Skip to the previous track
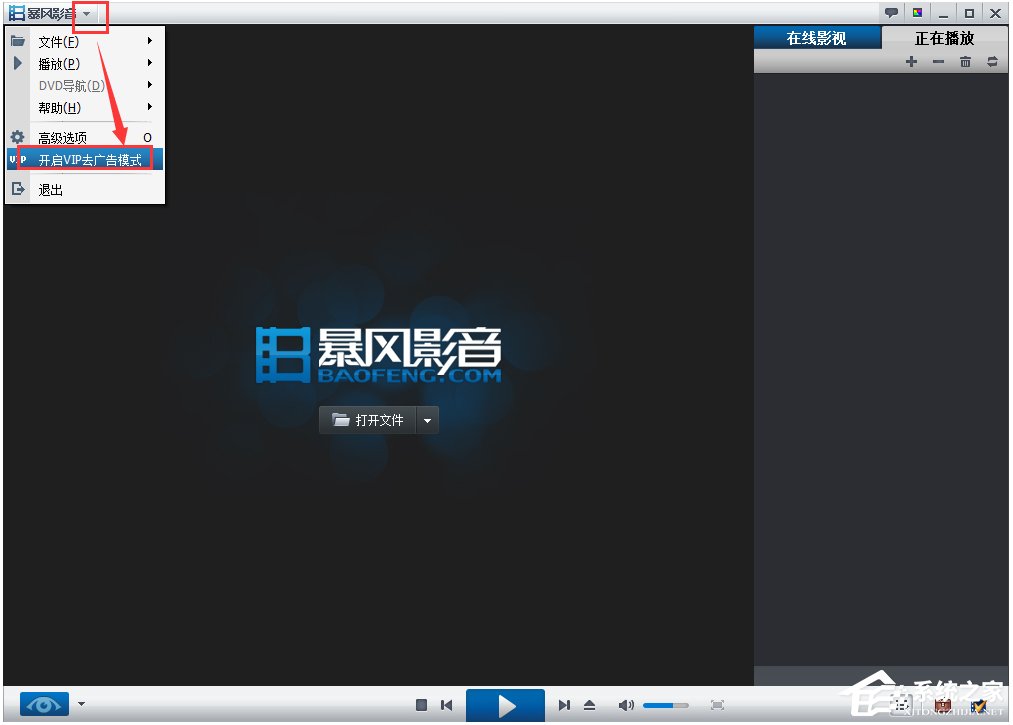Screen dimensions: 1013x725 tap(446, 705)
